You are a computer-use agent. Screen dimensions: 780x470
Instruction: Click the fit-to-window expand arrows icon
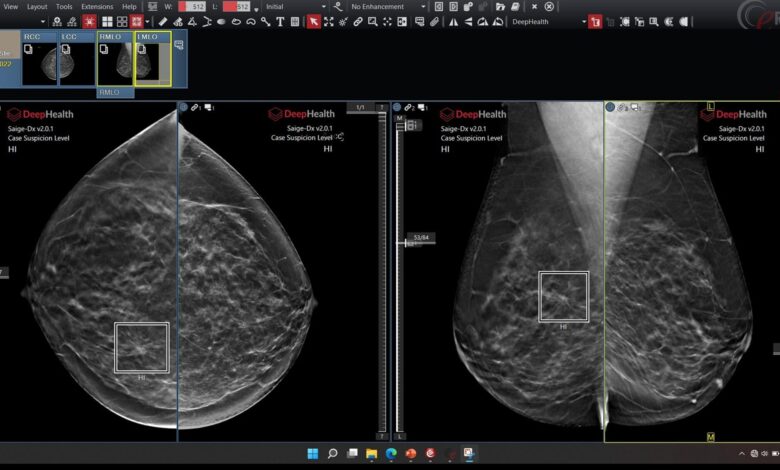(328, 21)
